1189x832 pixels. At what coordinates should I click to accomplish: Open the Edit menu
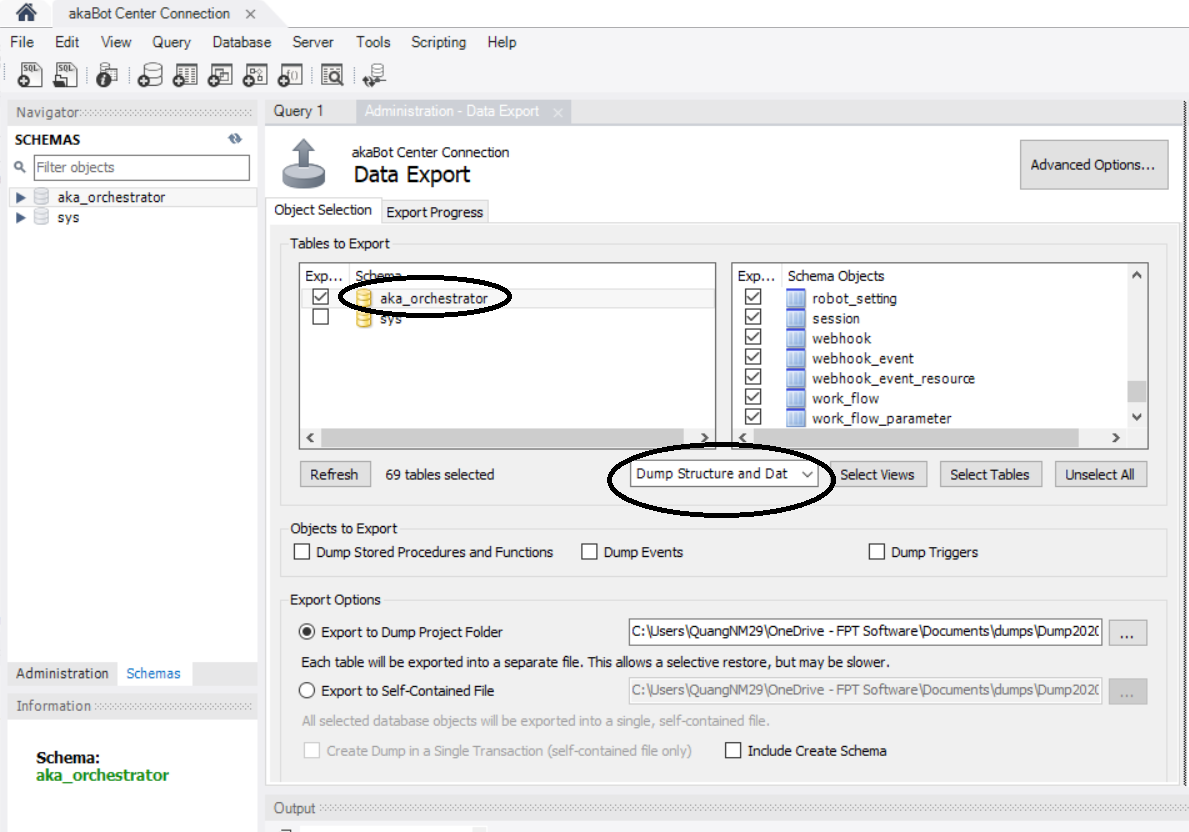[67, 42]
